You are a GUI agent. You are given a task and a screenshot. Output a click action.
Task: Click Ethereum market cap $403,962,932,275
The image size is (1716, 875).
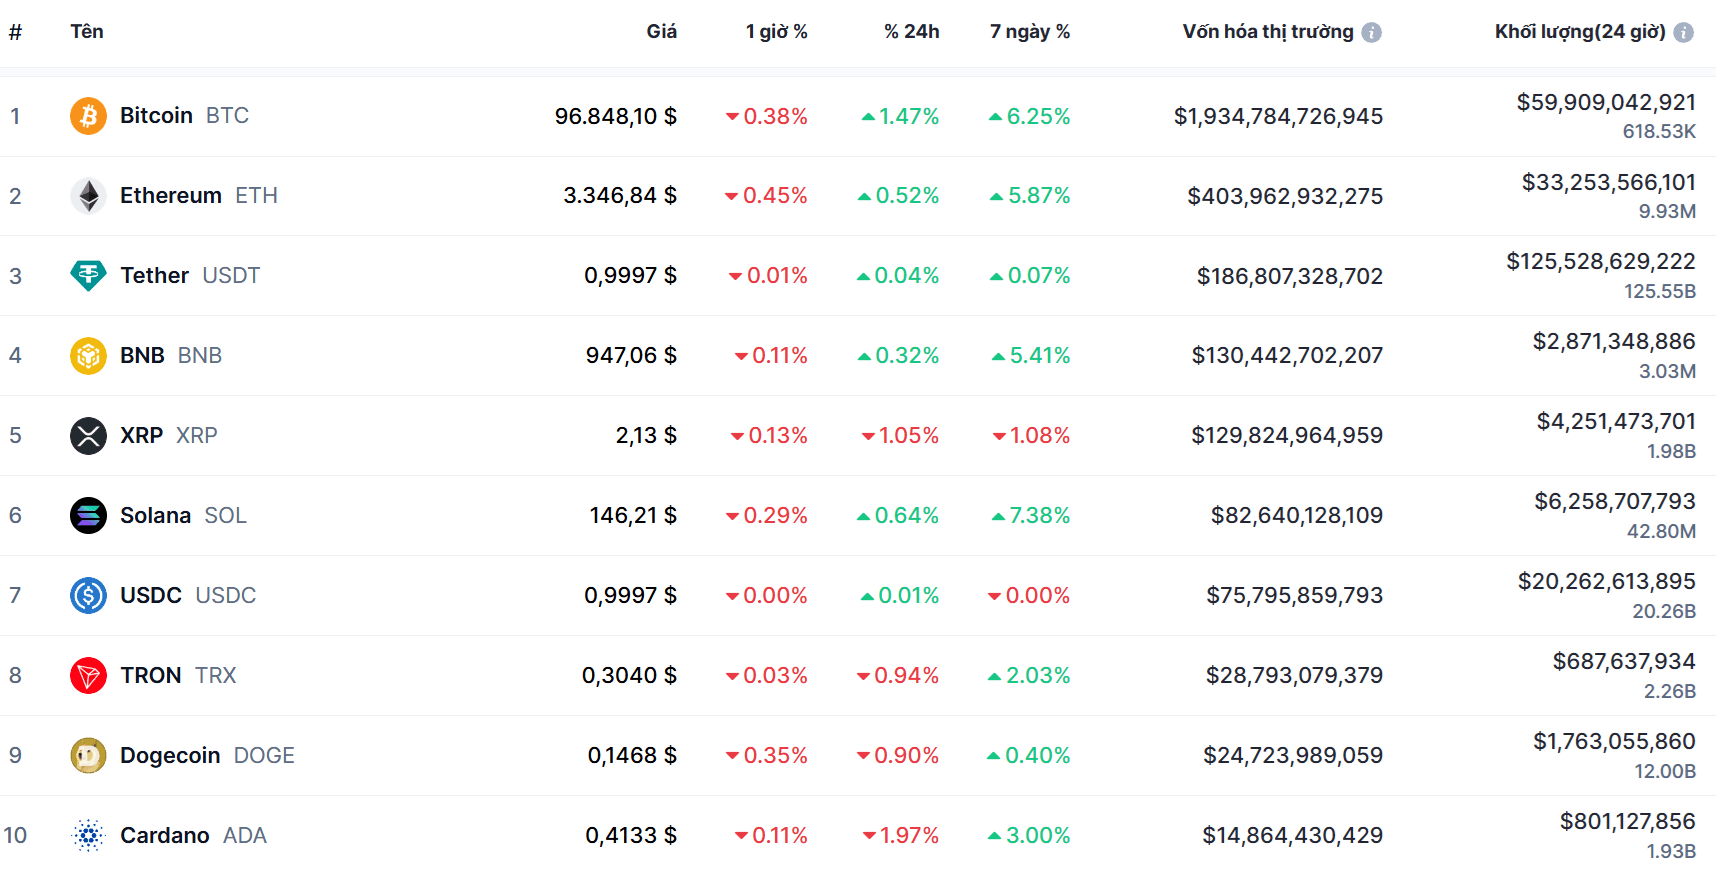coord(1285,196)
